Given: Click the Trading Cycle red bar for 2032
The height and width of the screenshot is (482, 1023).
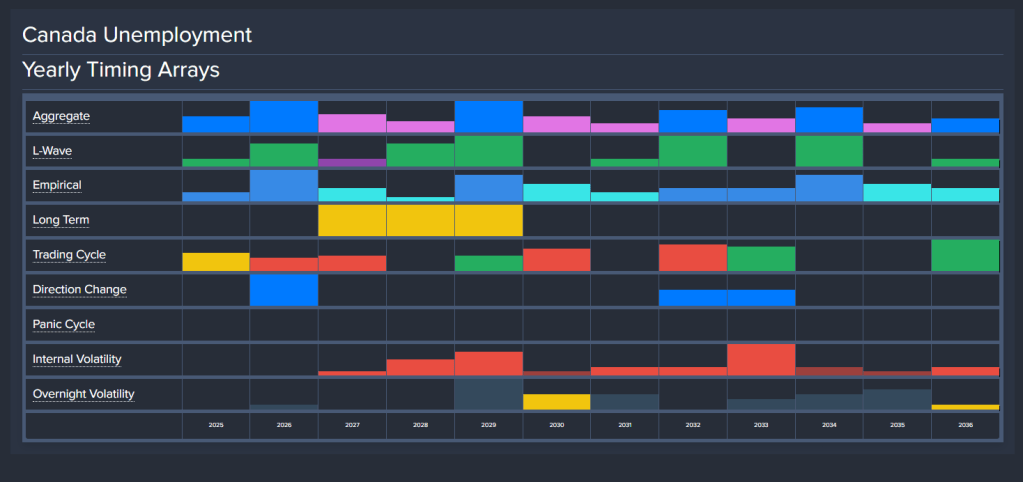Looking at the screenshot, I should [693, 258].
